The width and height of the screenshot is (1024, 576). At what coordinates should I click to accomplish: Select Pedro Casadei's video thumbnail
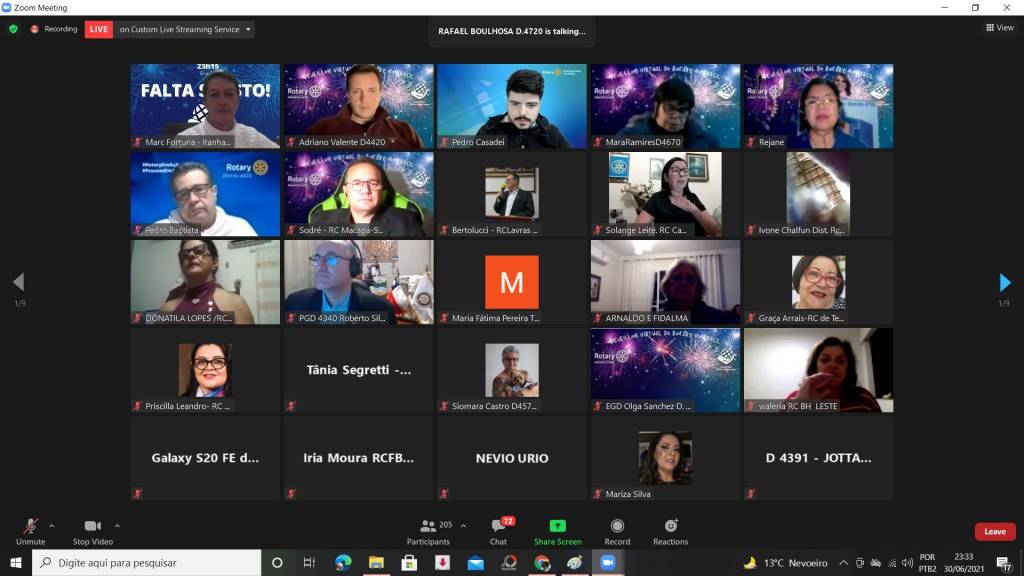(x=511, y=106)
